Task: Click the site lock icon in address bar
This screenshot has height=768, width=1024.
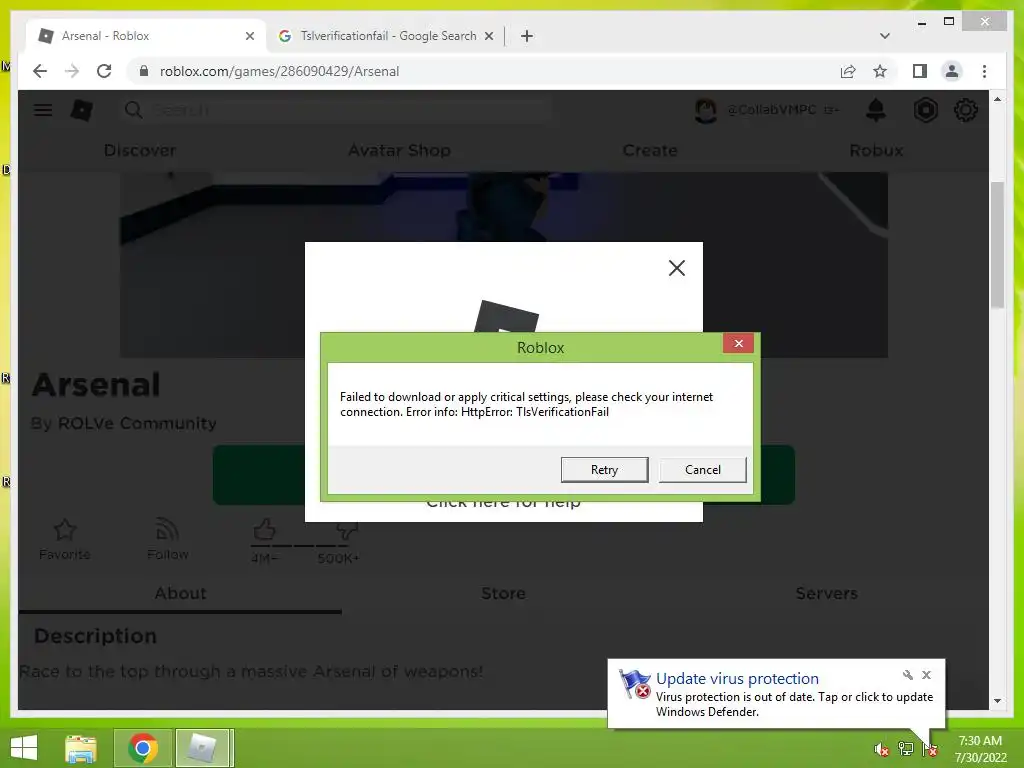Action: tap(144, 71)
